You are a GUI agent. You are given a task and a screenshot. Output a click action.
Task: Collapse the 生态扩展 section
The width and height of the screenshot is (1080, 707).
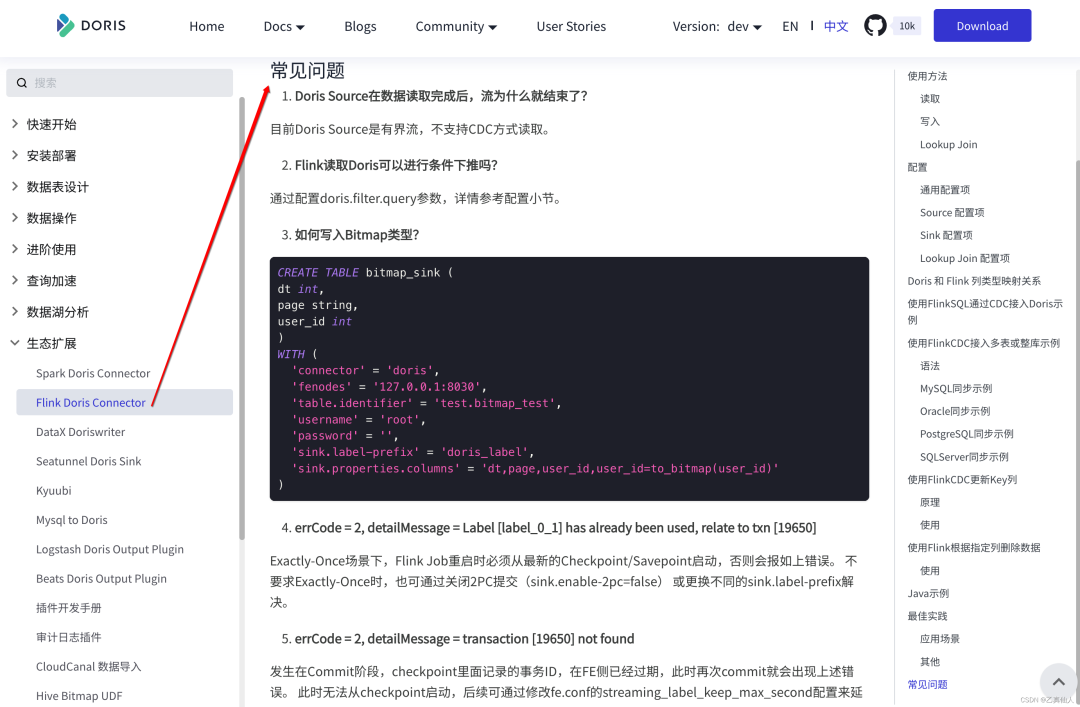point(52,343)
